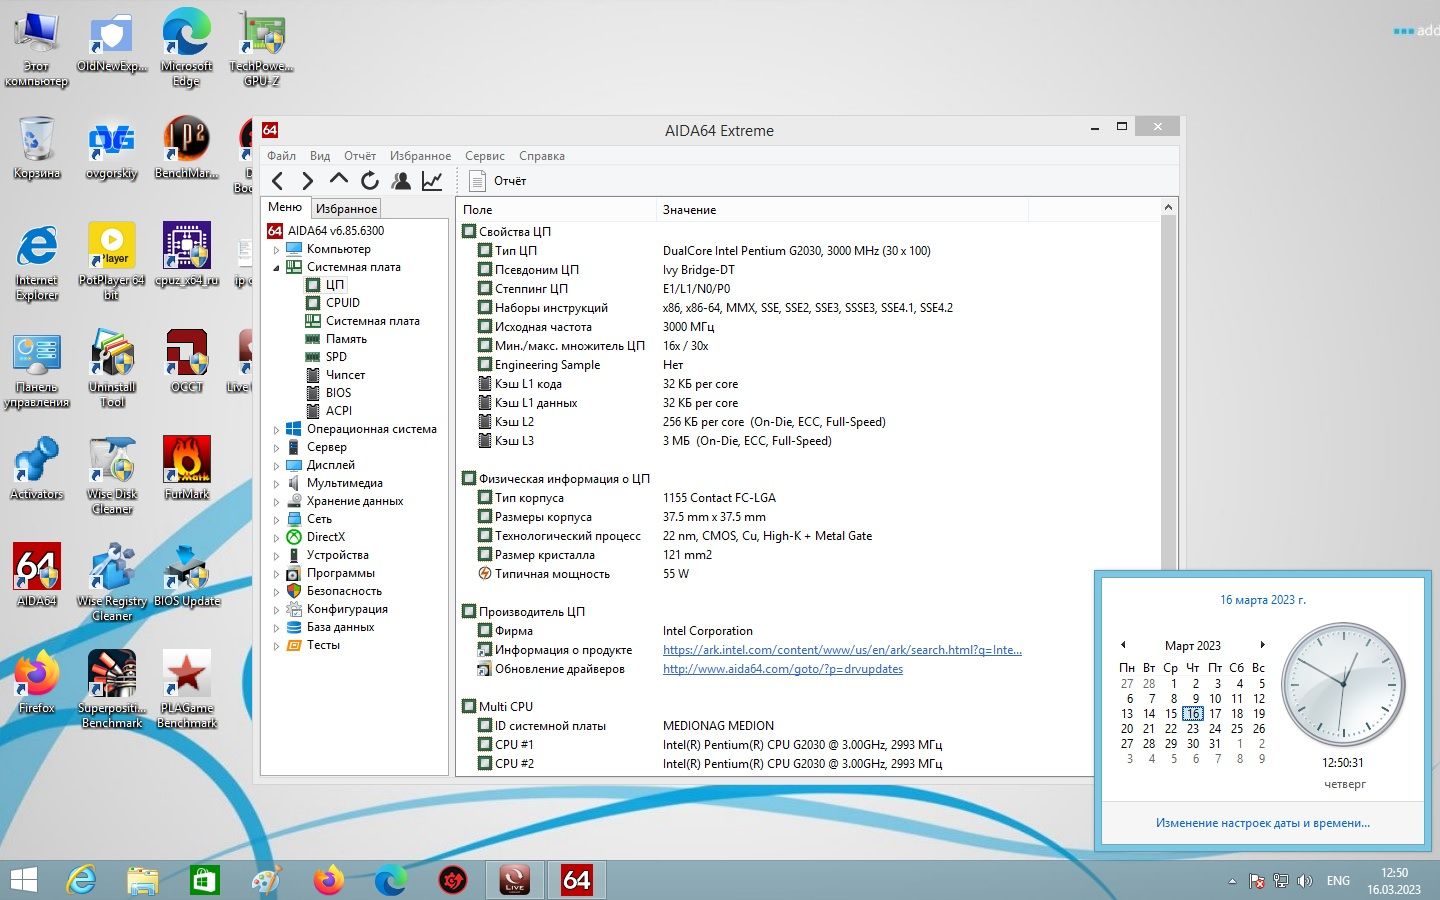Go forward with AIDA64 toolbar forward arrow
This screenshot has width=1440, height=900.
[x=308, y=181]
